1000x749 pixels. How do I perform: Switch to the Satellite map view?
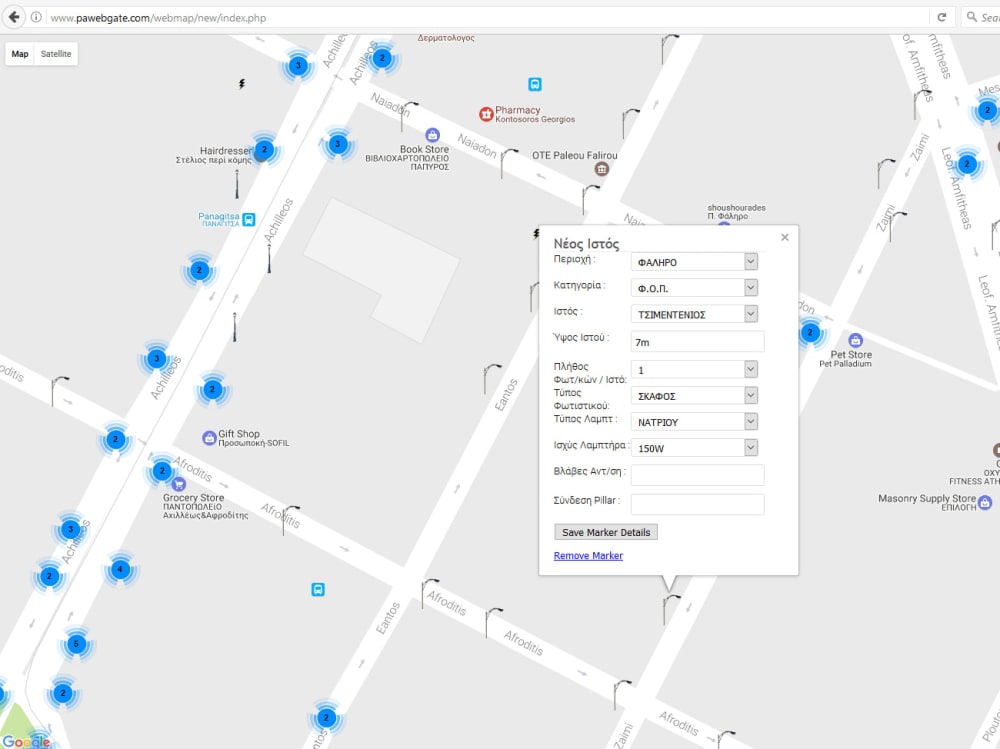55,53
